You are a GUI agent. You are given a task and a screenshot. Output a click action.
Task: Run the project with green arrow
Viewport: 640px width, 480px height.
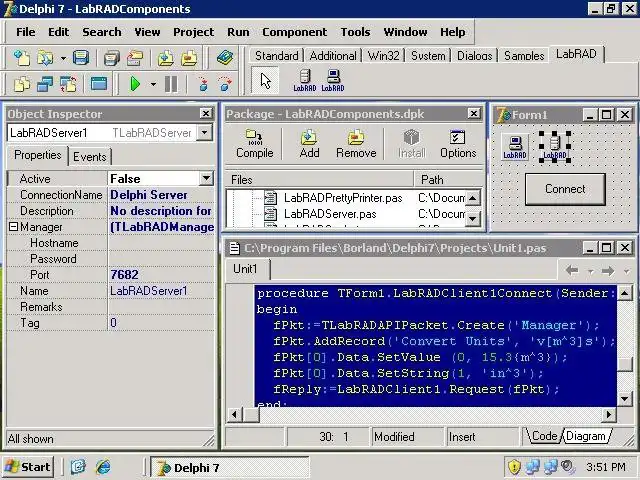[135, 84]
